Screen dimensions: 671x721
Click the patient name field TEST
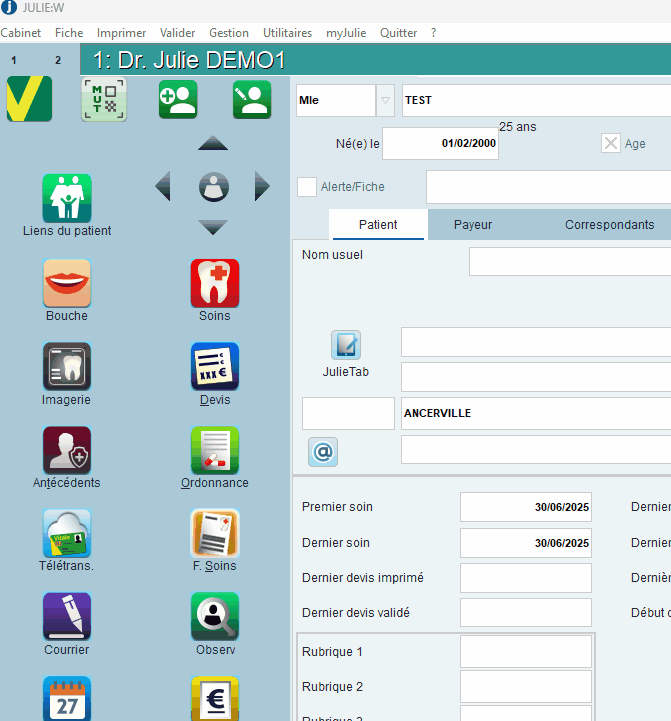coord(536,100)
